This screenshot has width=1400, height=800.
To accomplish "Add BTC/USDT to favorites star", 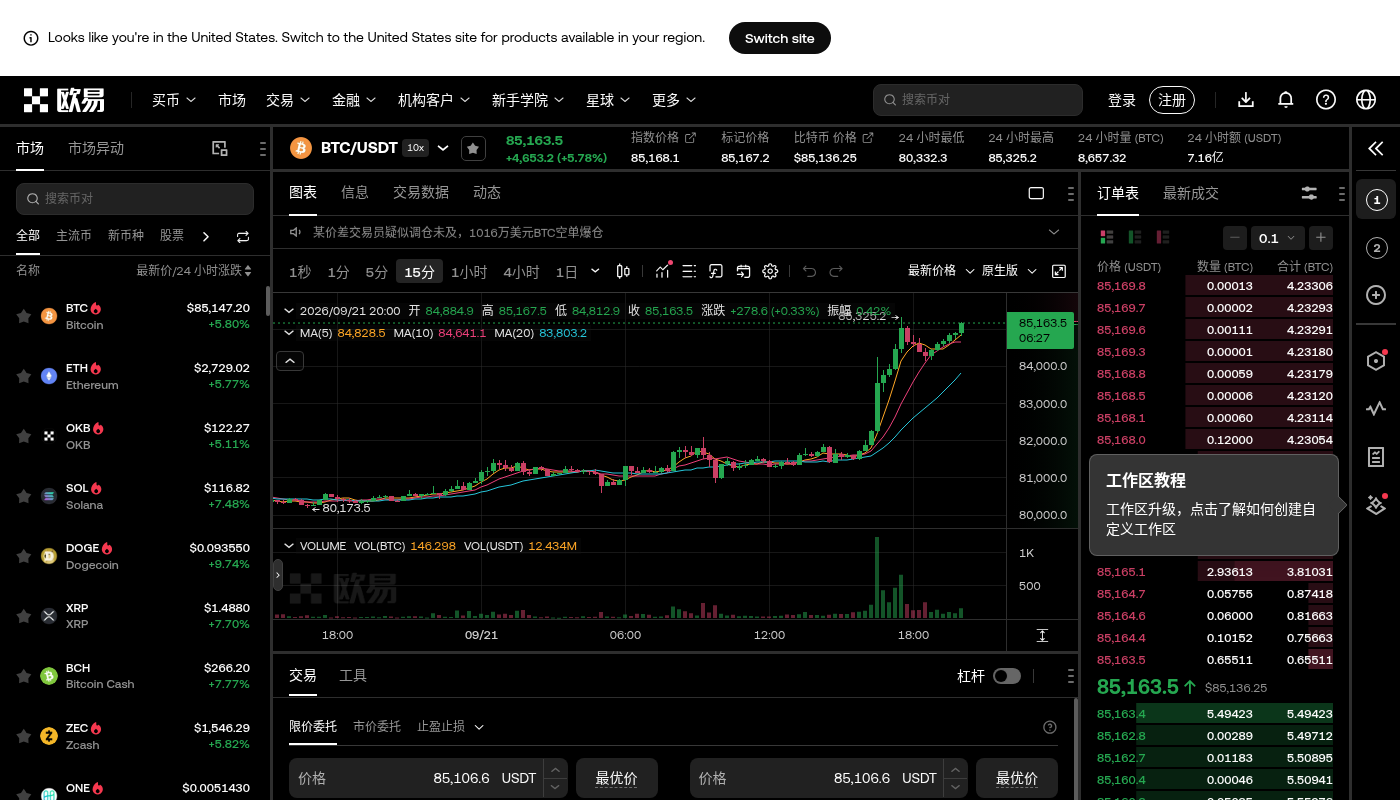I will point(473,148).
